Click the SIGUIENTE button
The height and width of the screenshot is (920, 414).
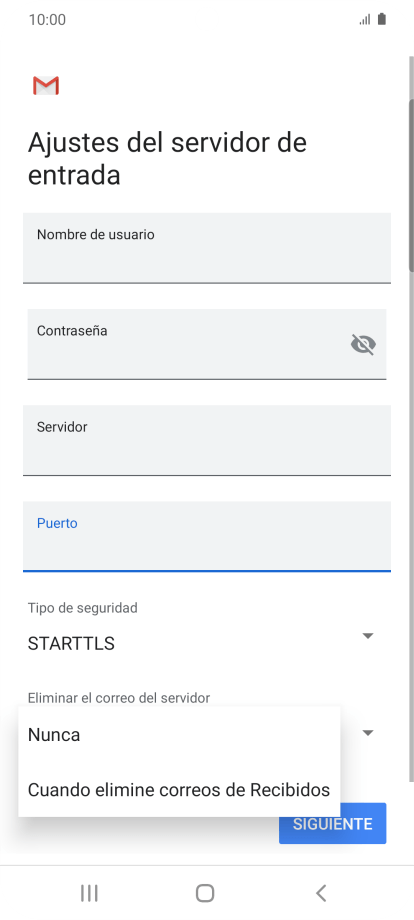click(332, 823)
